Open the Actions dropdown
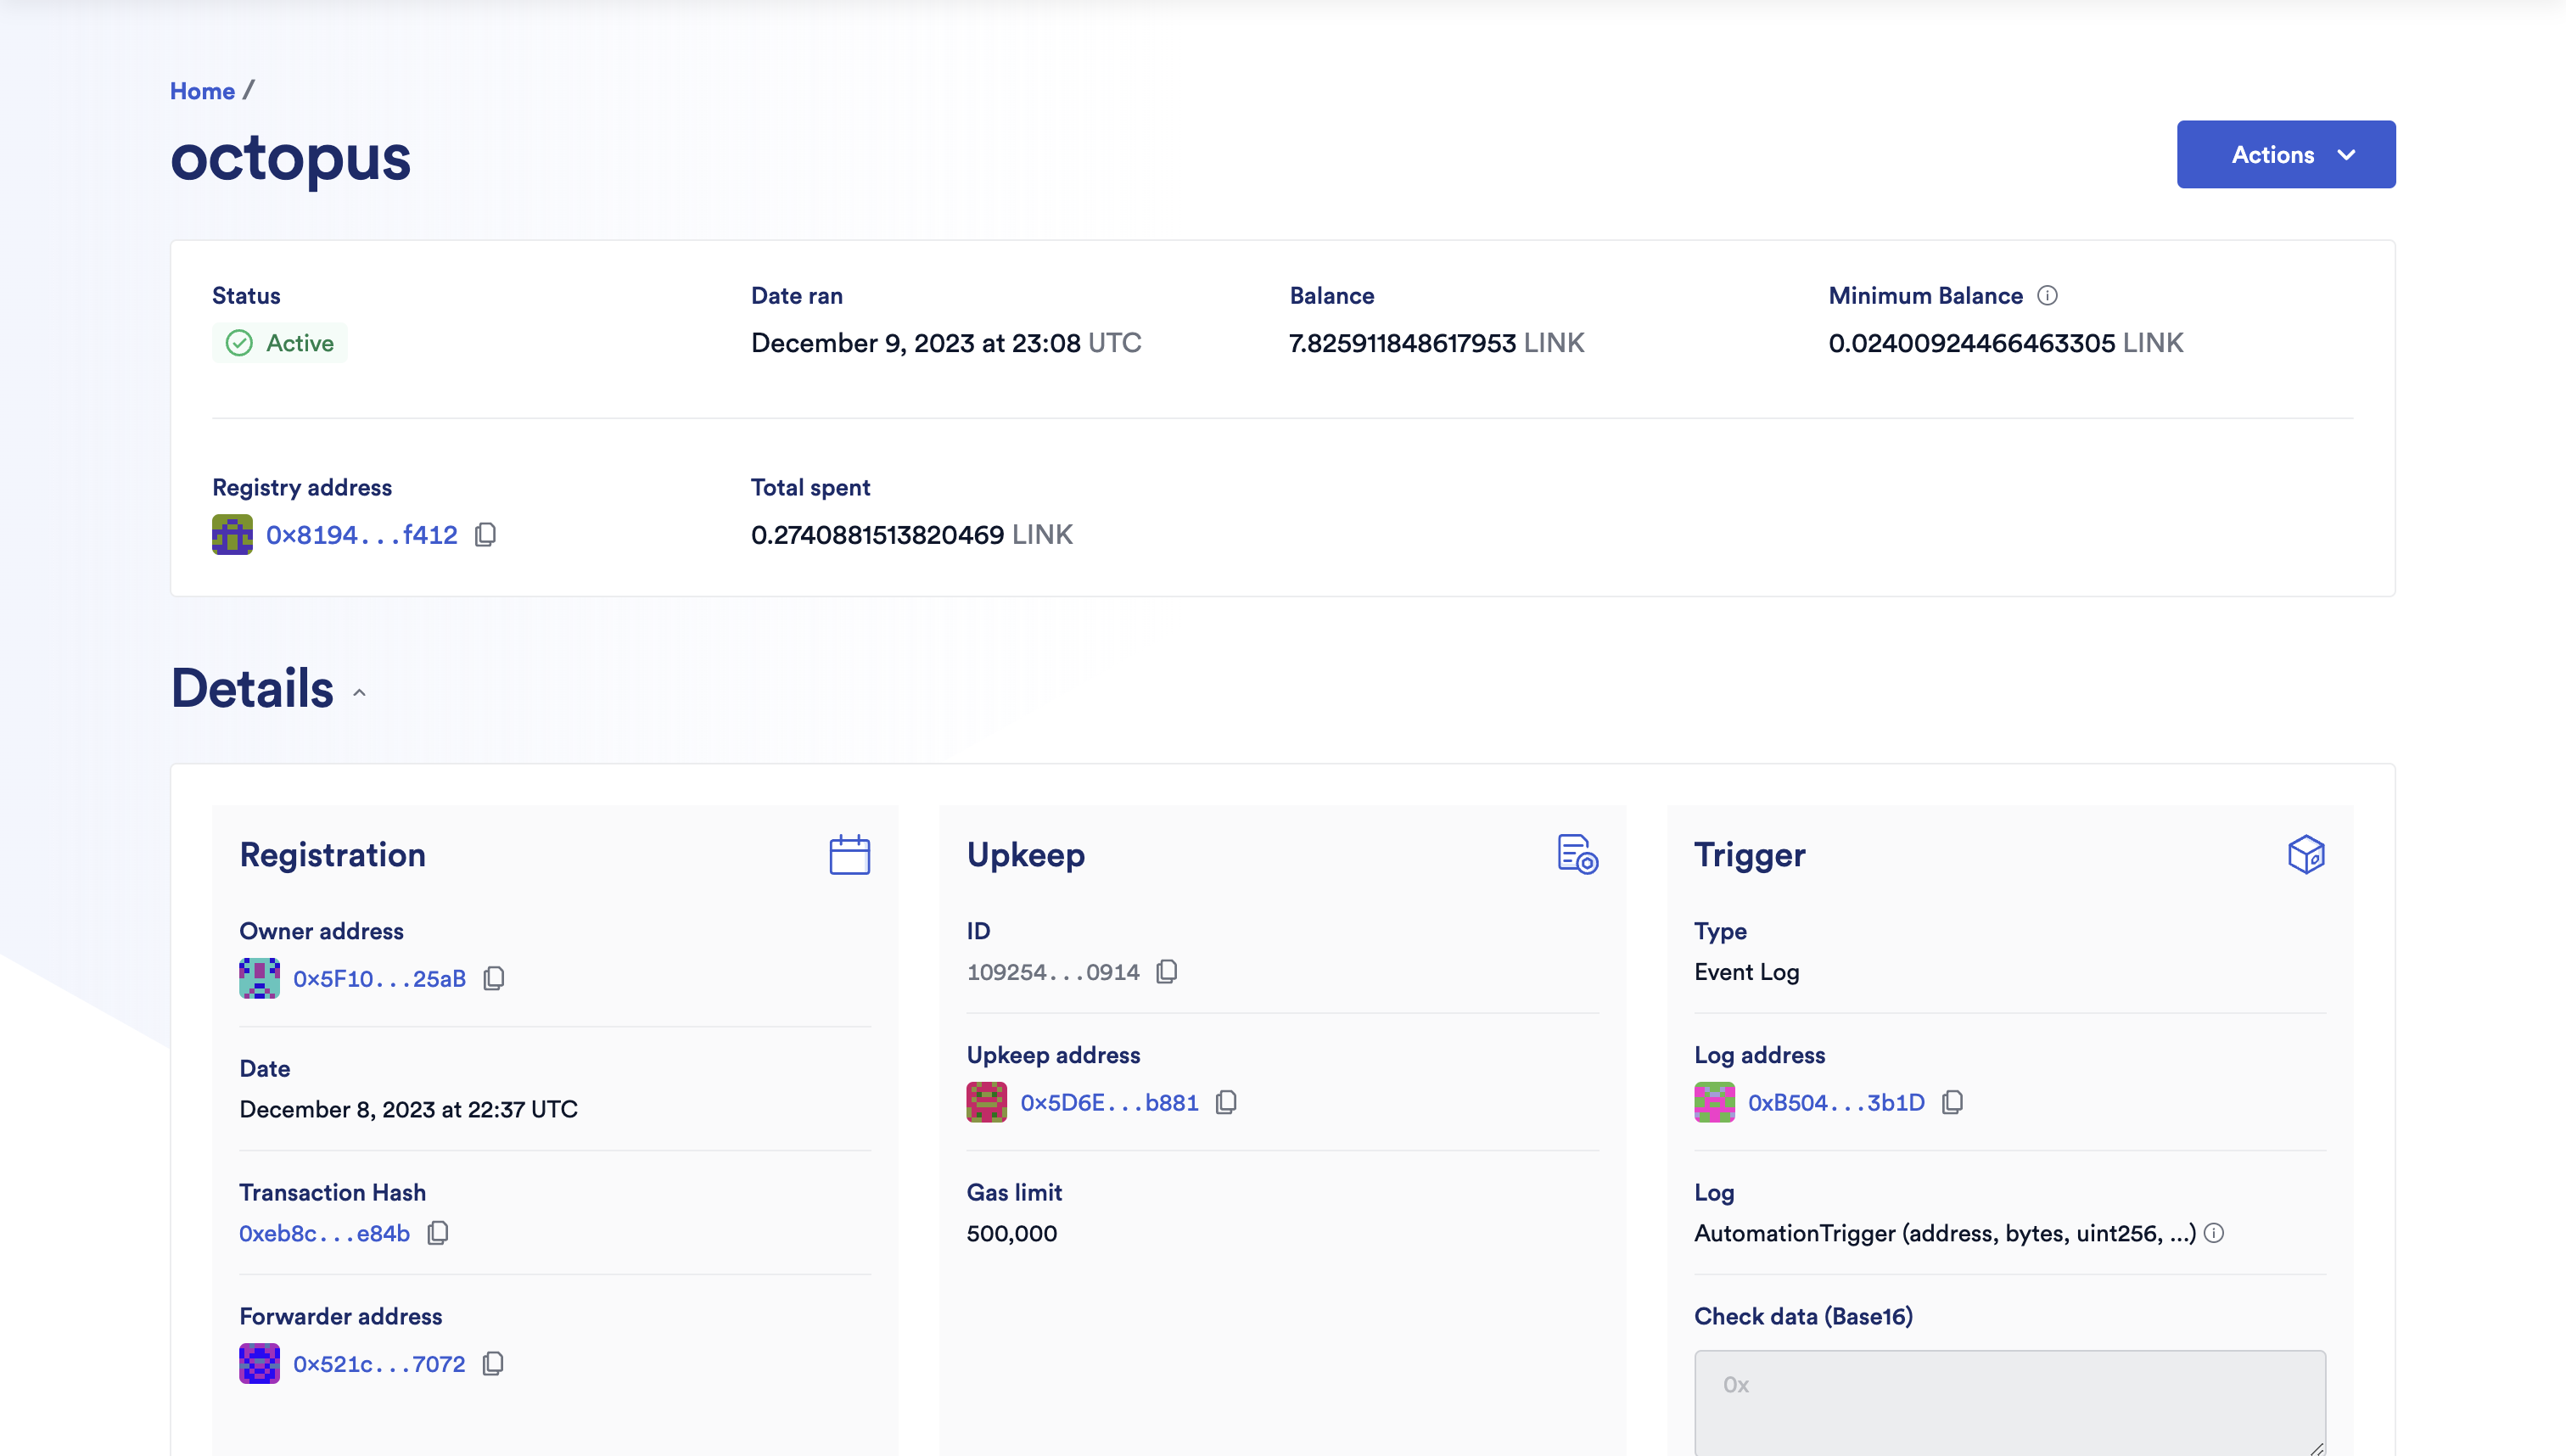2566x1456 pixels. pyautogui.click(x=2285, y=155)
